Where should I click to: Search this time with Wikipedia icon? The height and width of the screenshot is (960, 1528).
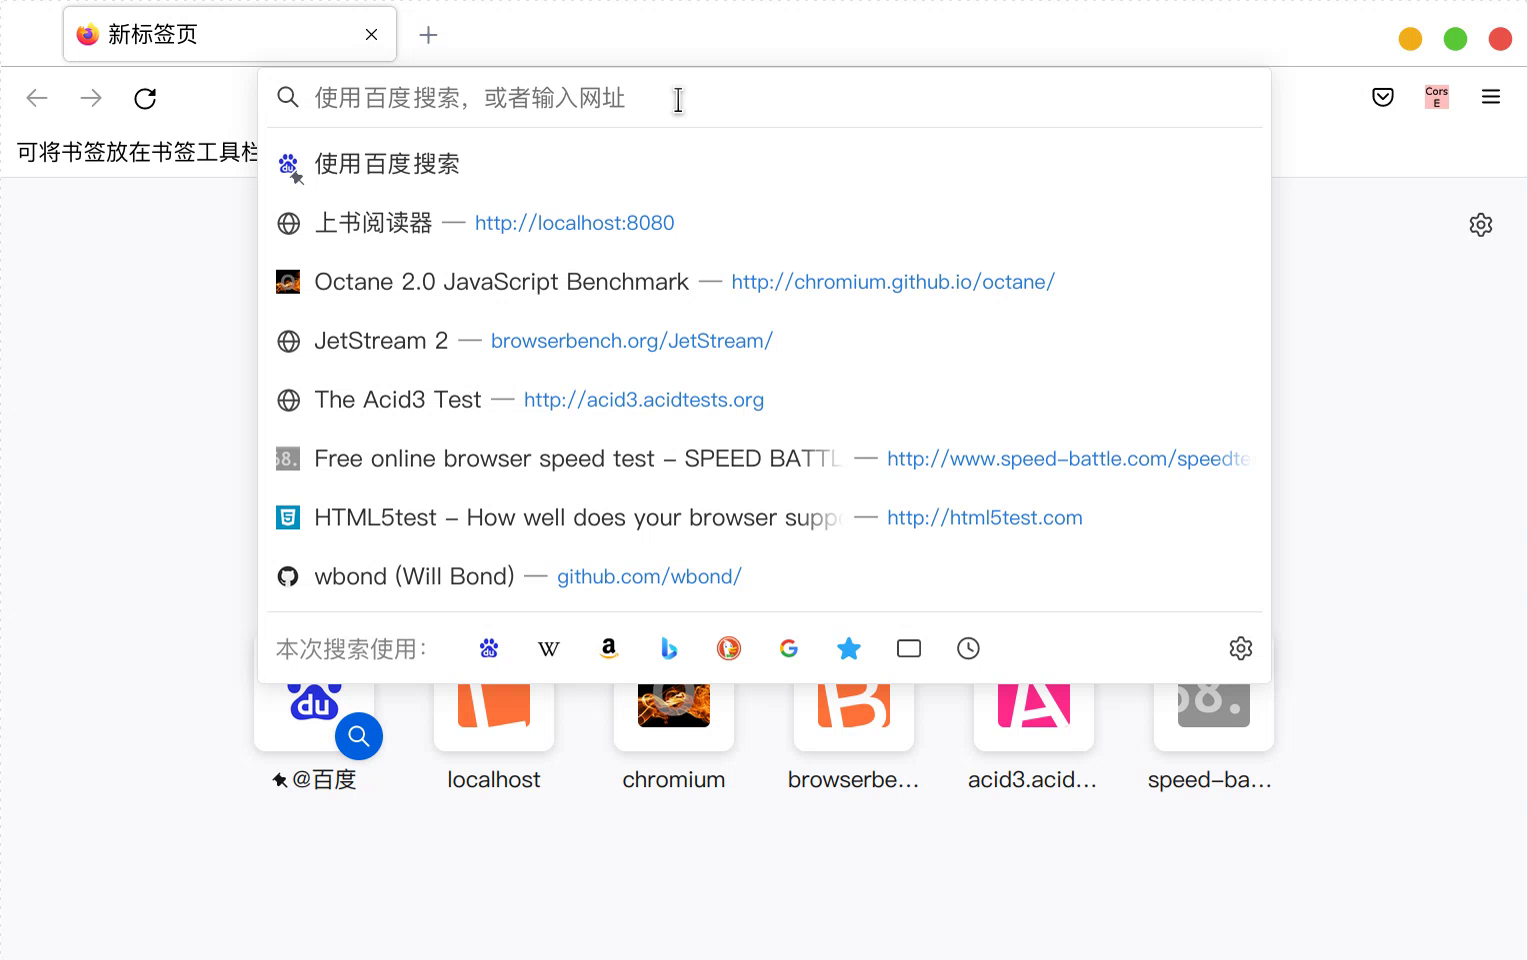pos(549,649)
